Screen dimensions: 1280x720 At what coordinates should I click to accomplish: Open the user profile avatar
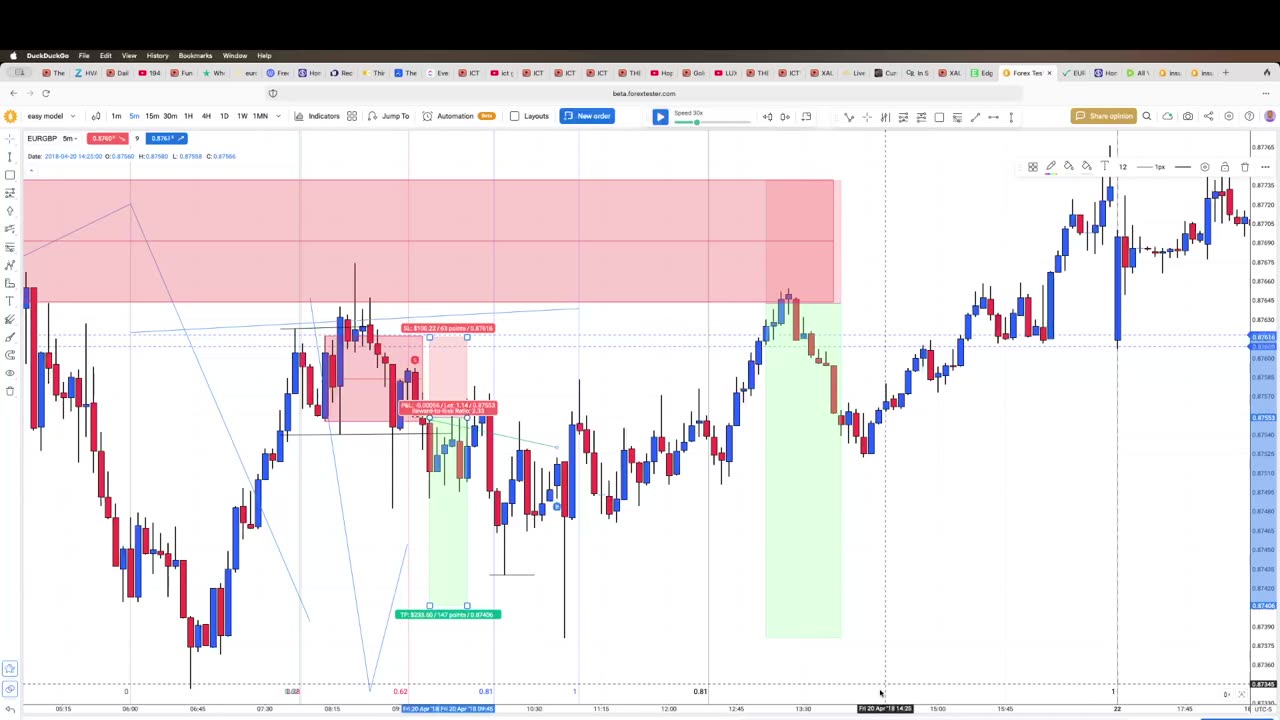point(1269,117)
